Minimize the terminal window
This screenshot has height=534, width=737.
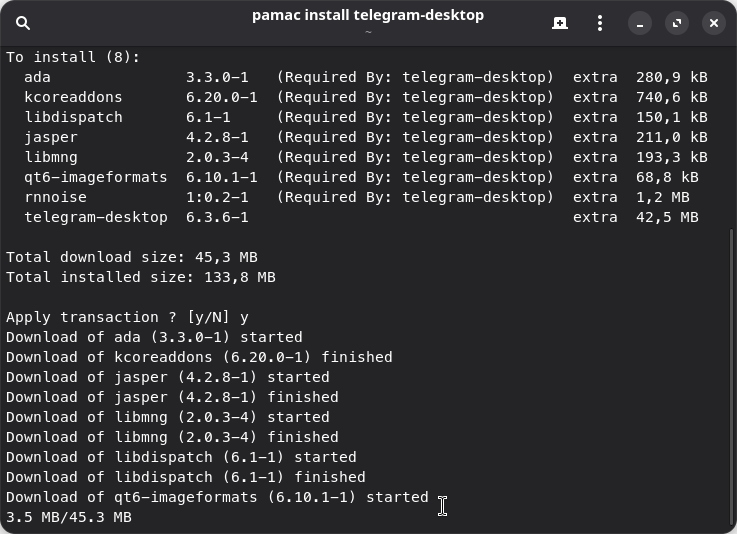point(640,23)
